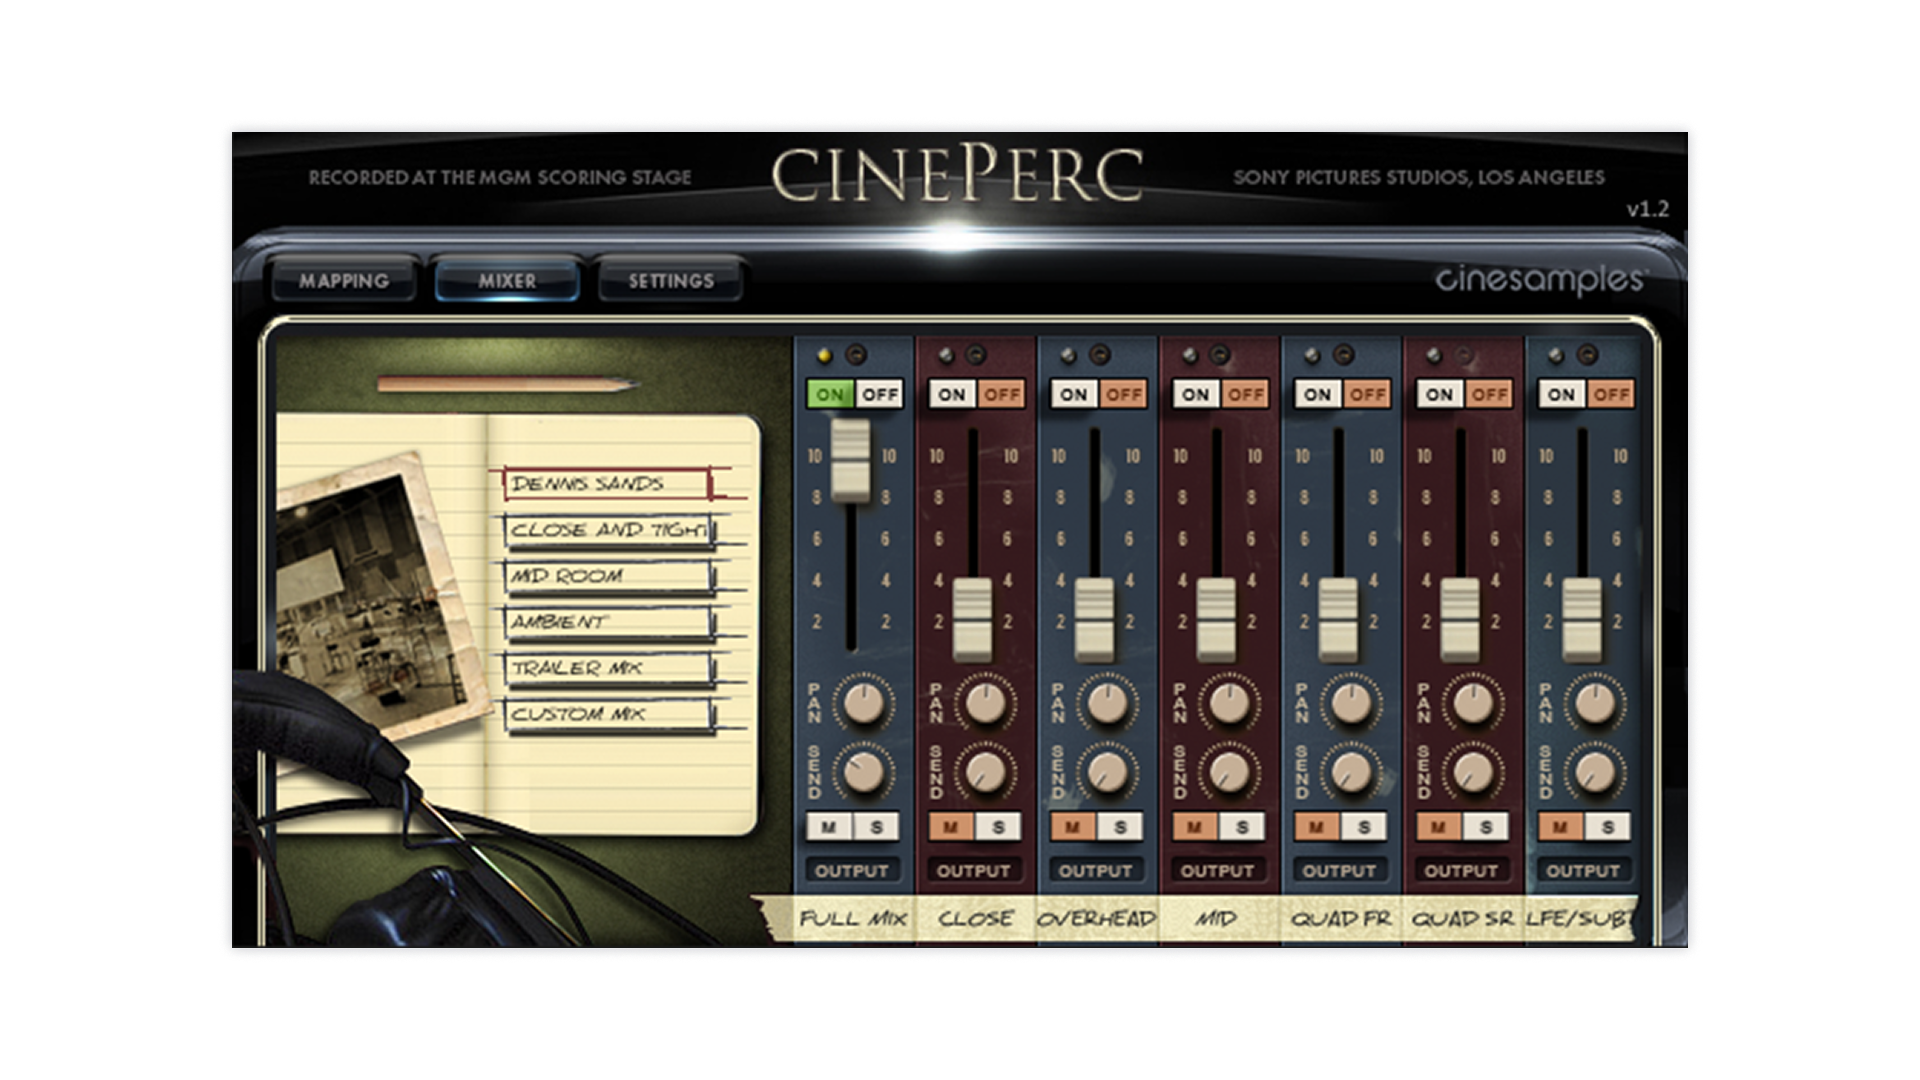Click the Overhead channel fader handle
The width and height of the screenshot is (1920, 1080).
1095,618
